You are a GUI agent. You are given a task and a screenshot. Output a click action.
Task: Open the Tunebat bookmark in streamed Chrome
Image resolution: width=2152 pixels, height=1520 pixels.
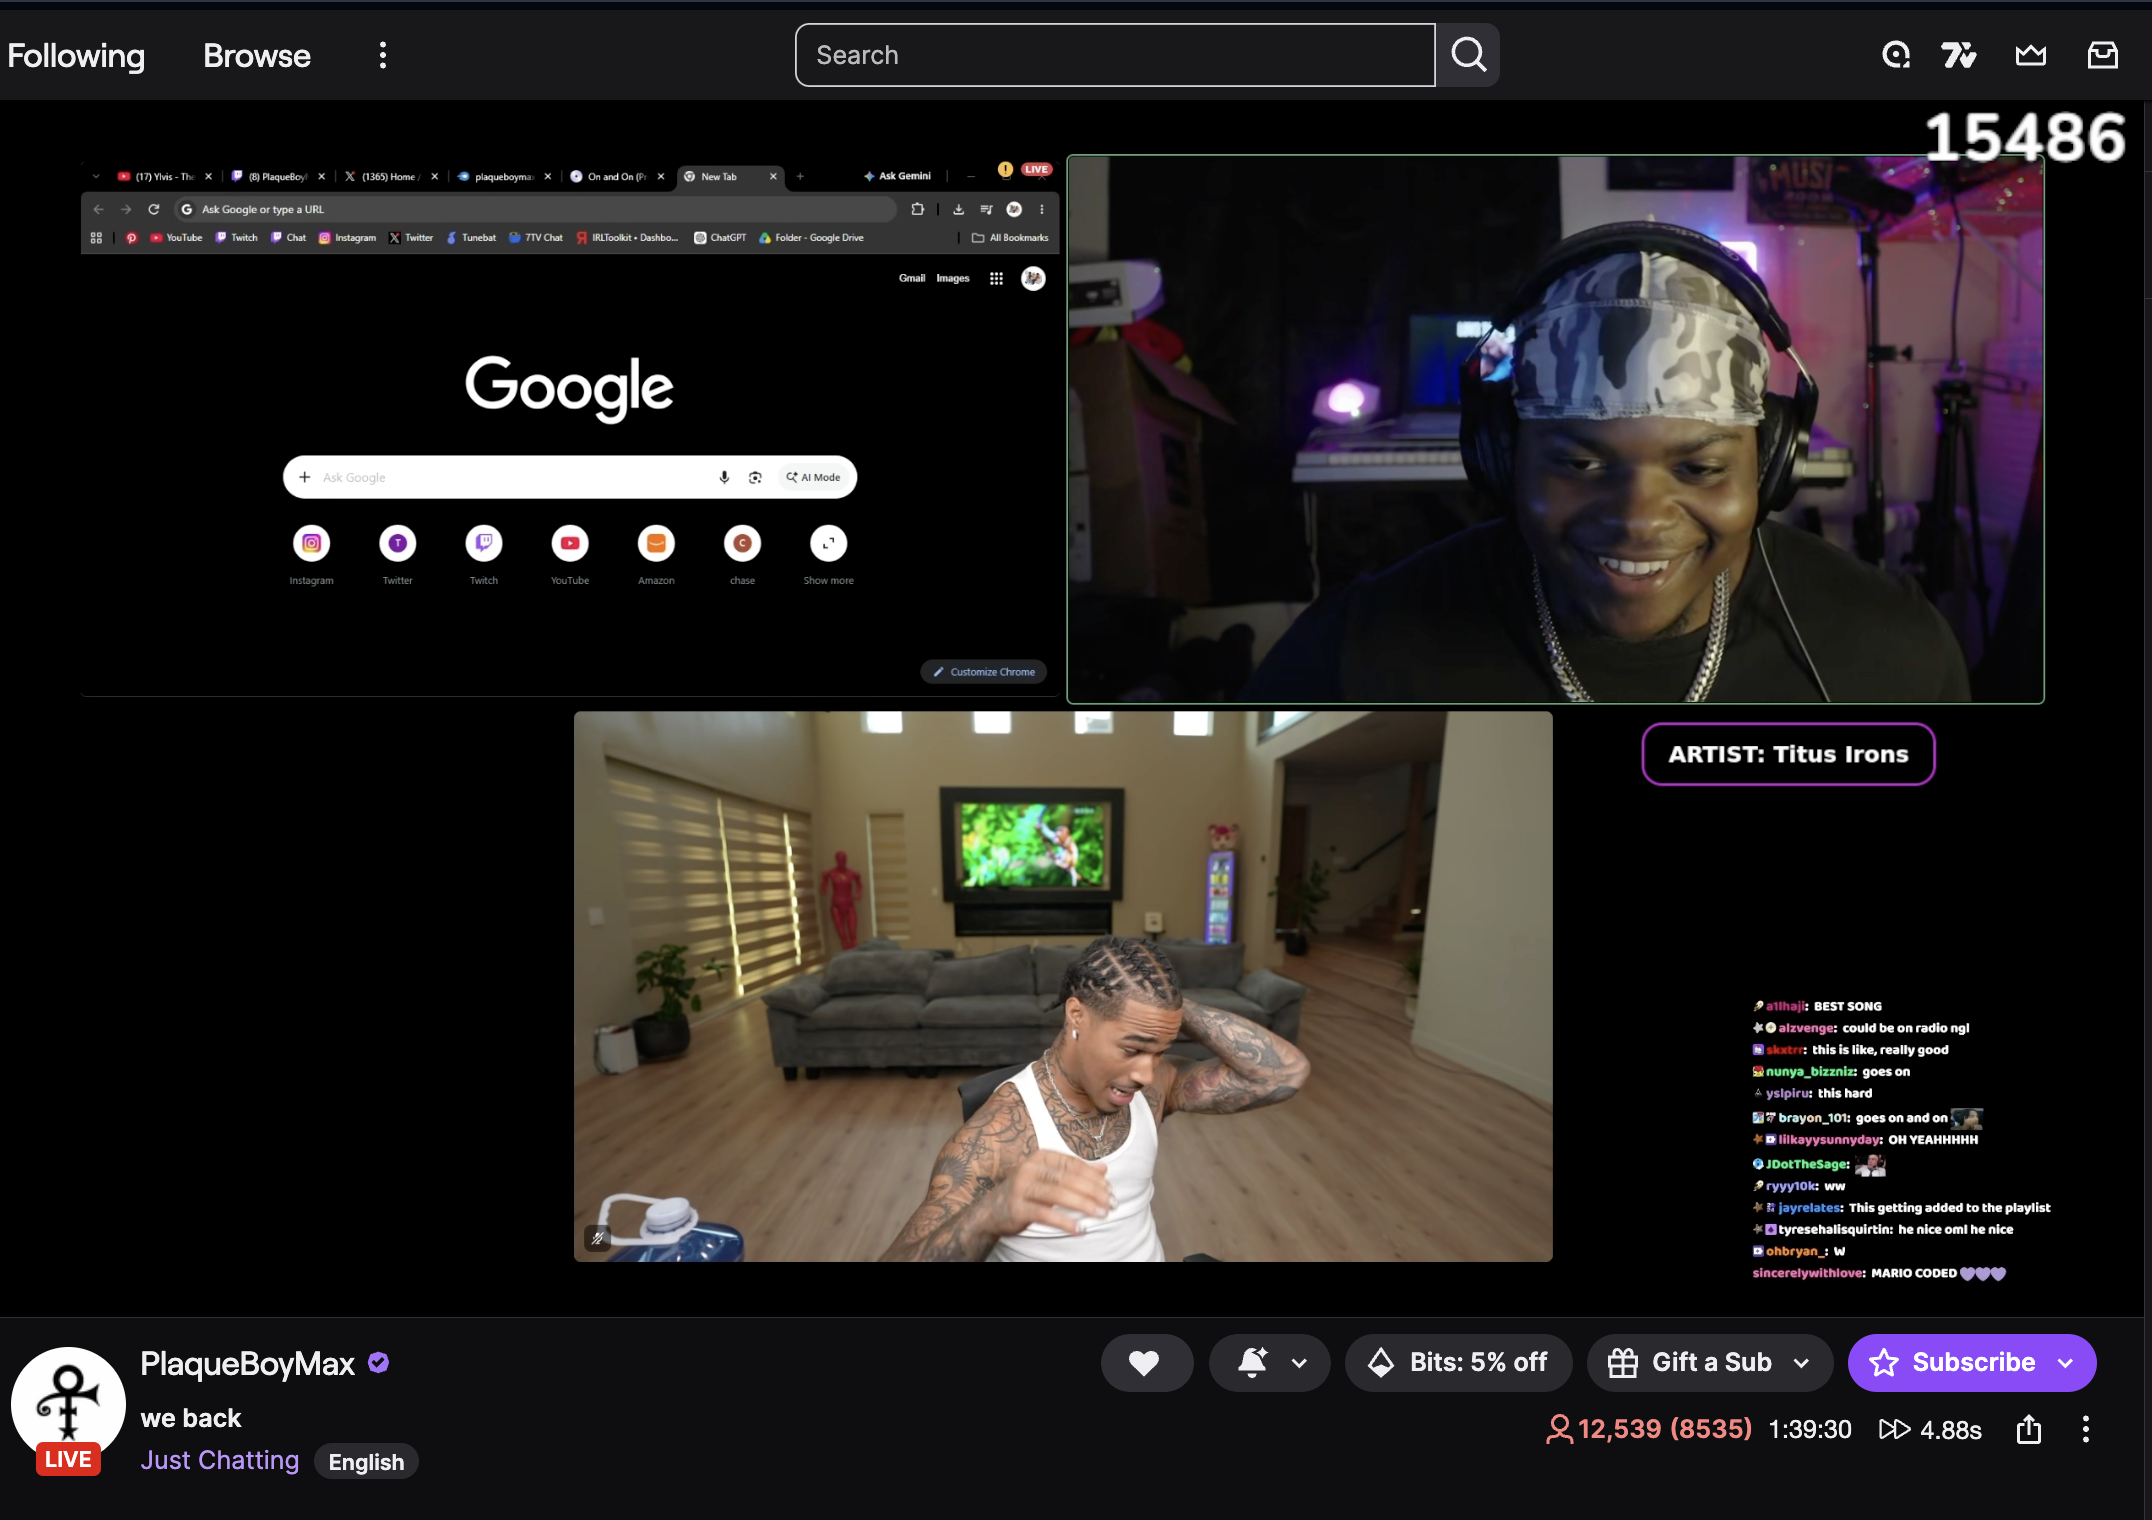click(x=471, y=238)
